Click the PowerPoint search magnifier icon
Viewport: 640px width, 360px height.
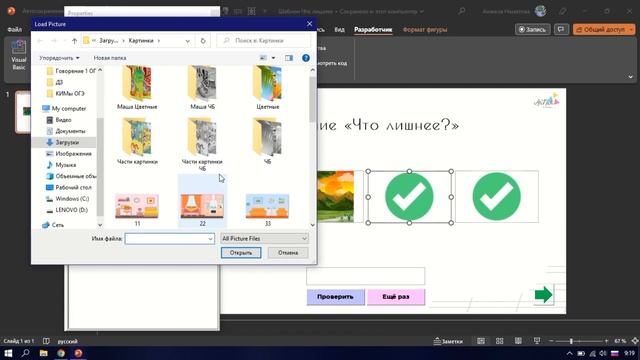coord(461,11)
